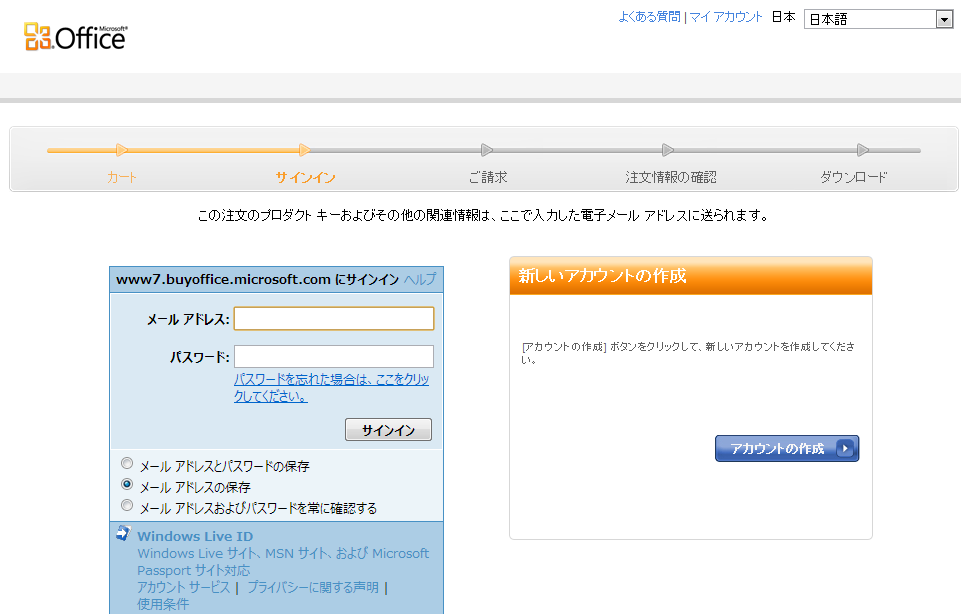This screenshot has width=961, height=614.
Task: Click the 注文情報の確認 step arrow marker
Action: click(x=668, y=150)
